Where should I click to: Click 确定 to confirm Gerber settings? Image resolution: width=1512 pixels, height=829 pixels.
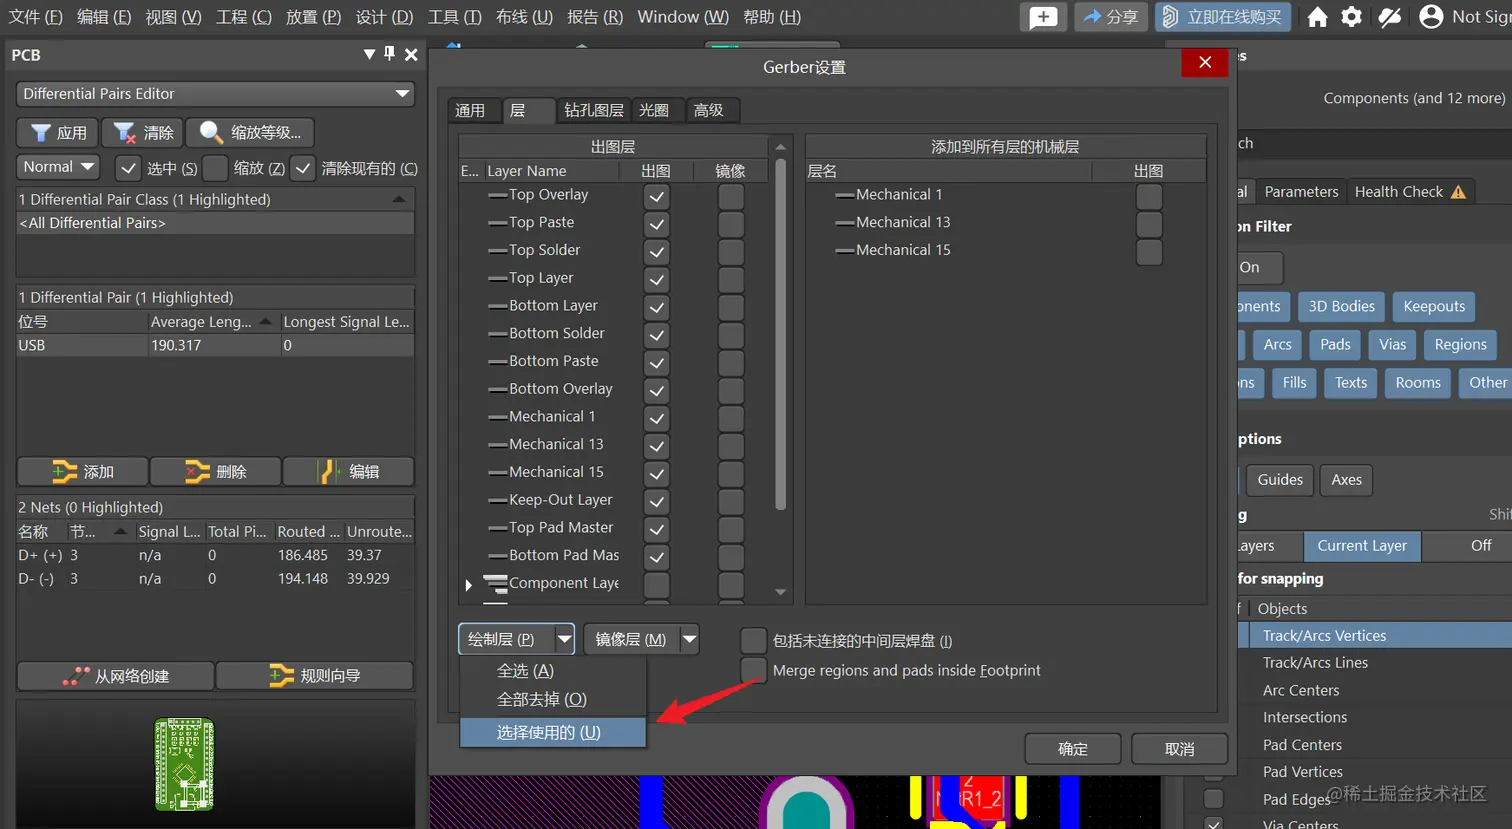1073,749
